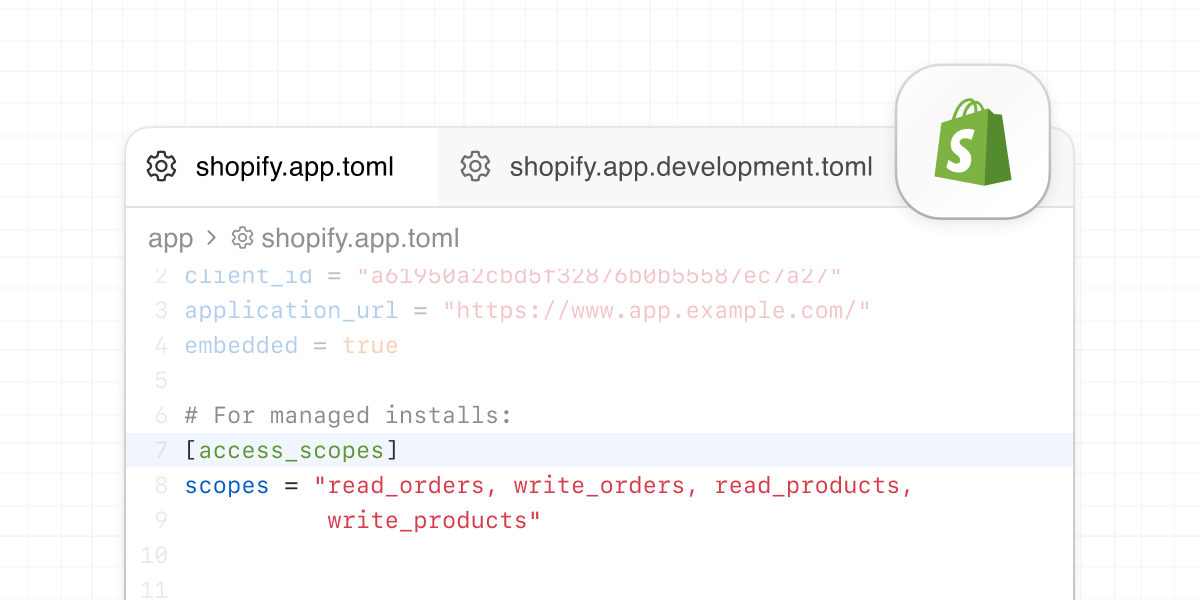Screen dimensions: 1200x600
Task: Click 'read_orders' in the scopes string
Action: point(405,486)
